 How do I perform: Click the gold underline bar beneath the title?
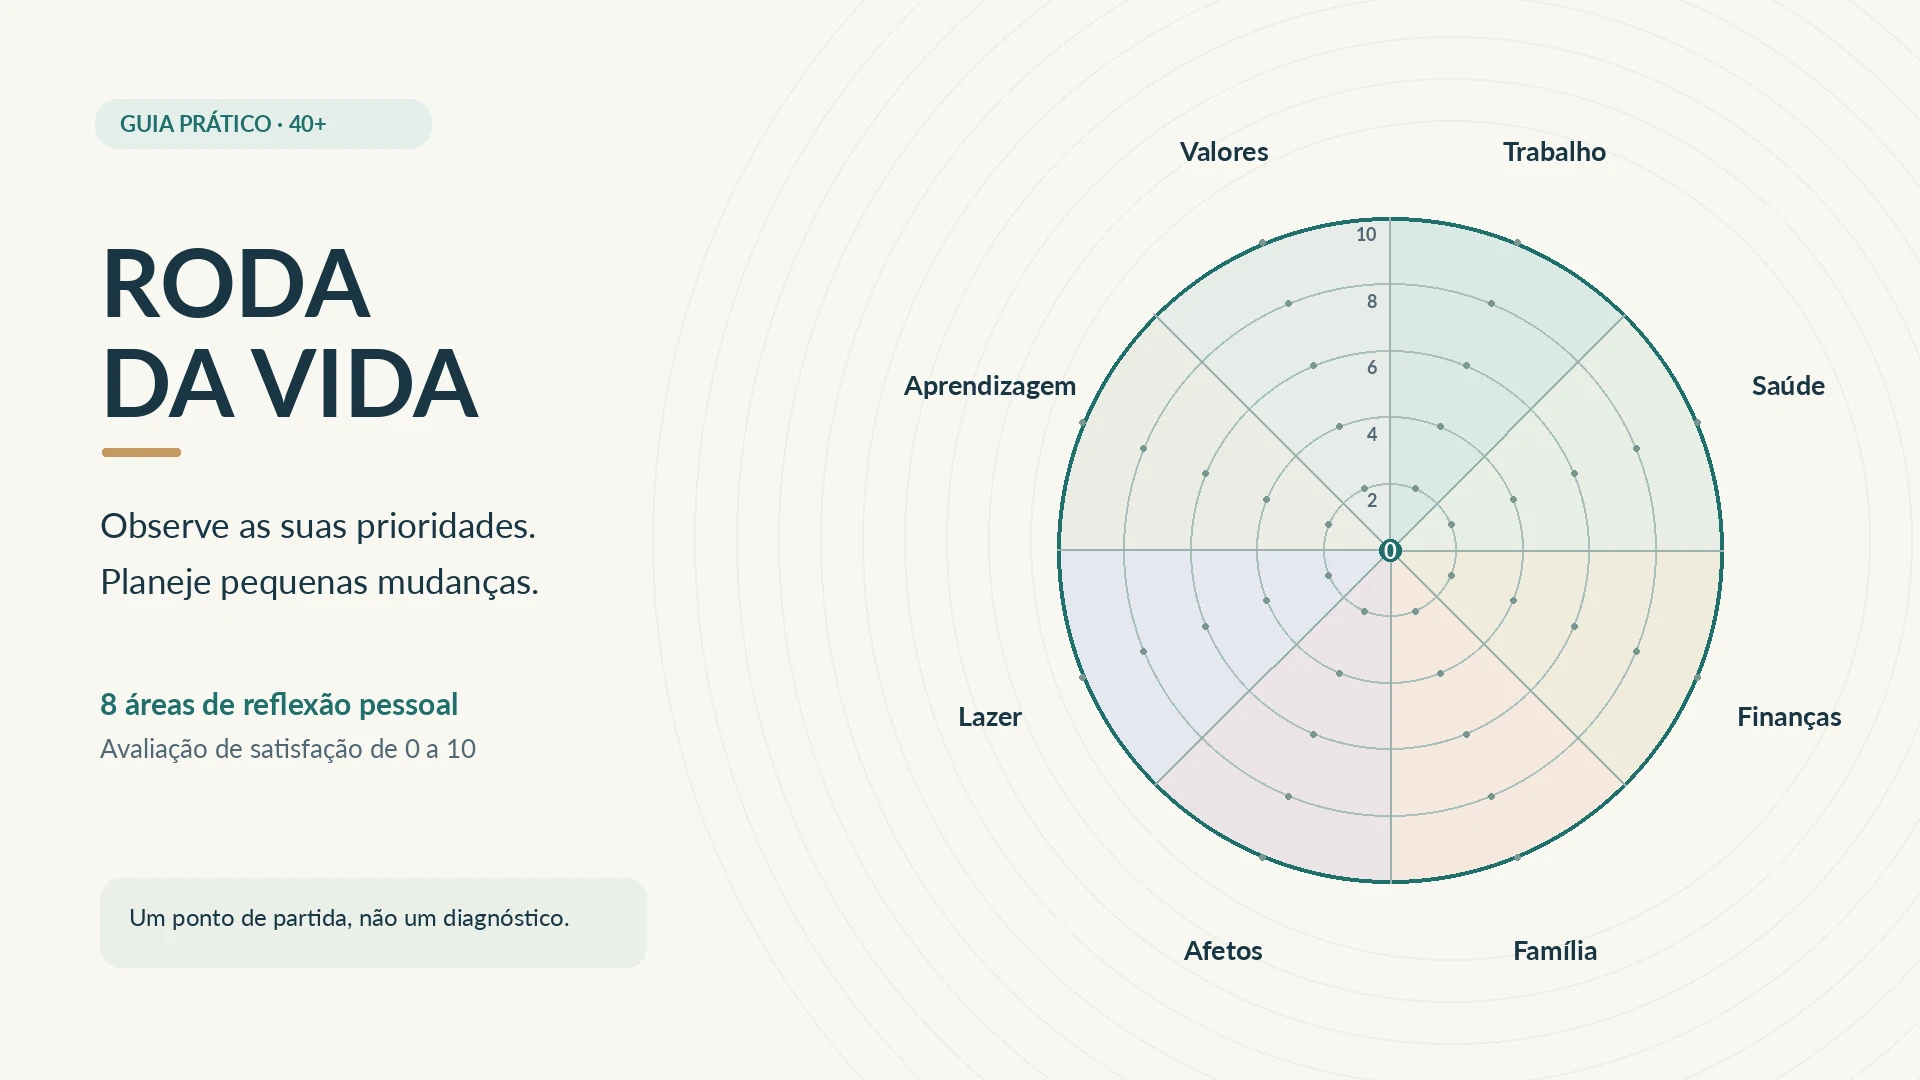click(x=141, y=452)
